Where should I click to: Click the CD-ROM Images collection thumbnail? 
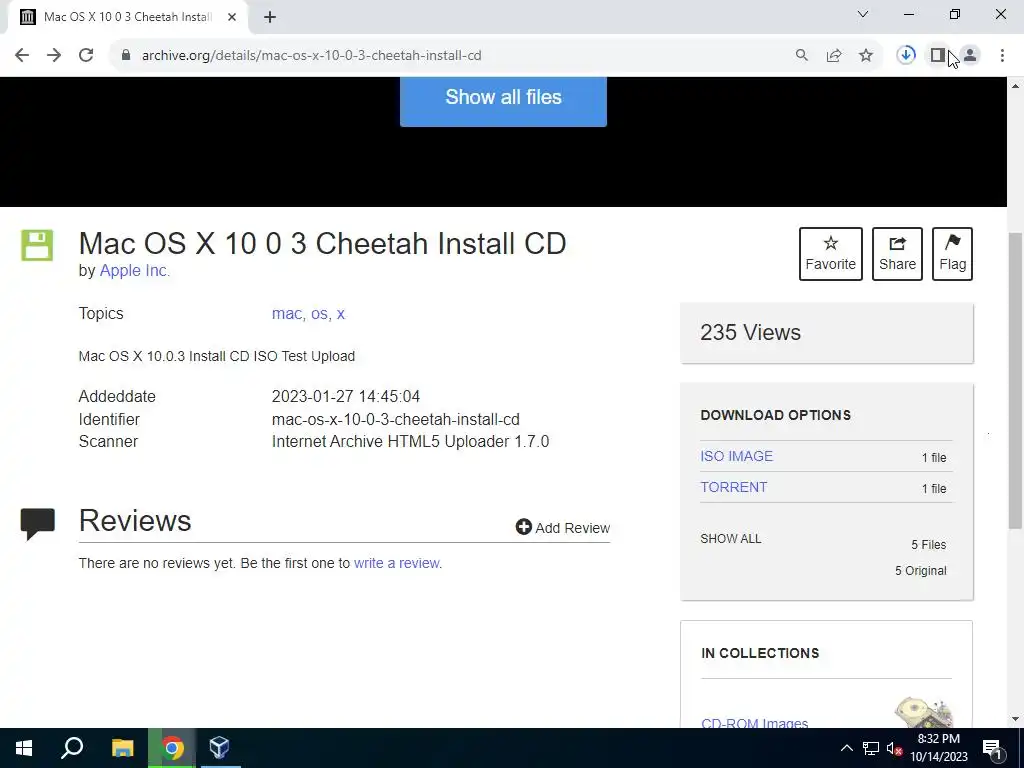tap(924, 713)
